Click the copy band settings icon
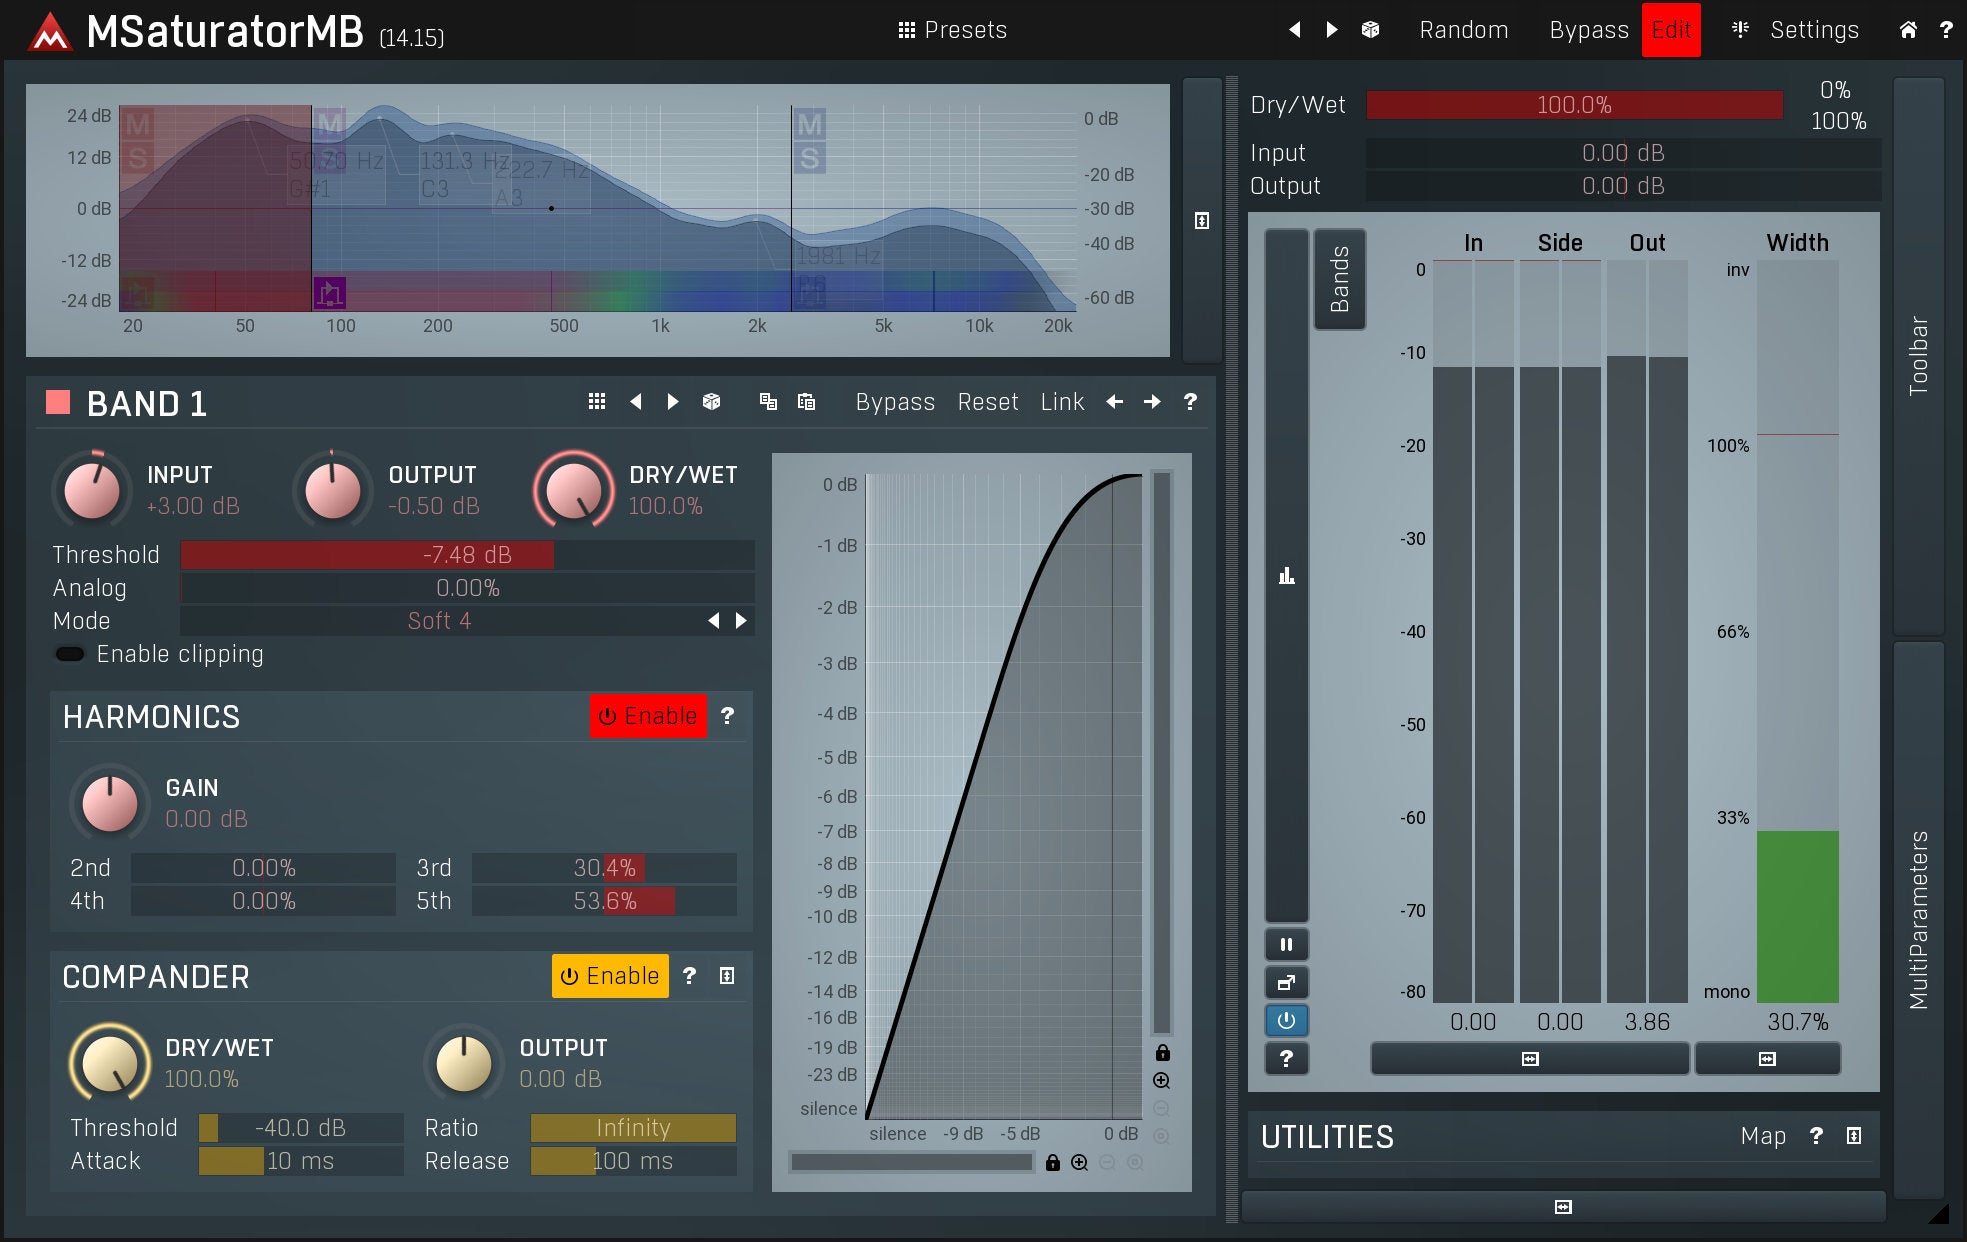1967x1242 pixels. (x=768, y=402)
